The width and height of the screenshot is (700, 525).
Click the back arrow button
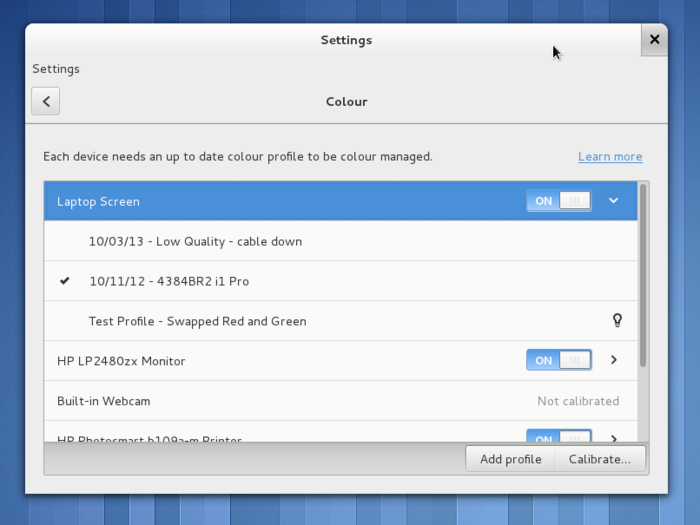click(x=46, y=101)
